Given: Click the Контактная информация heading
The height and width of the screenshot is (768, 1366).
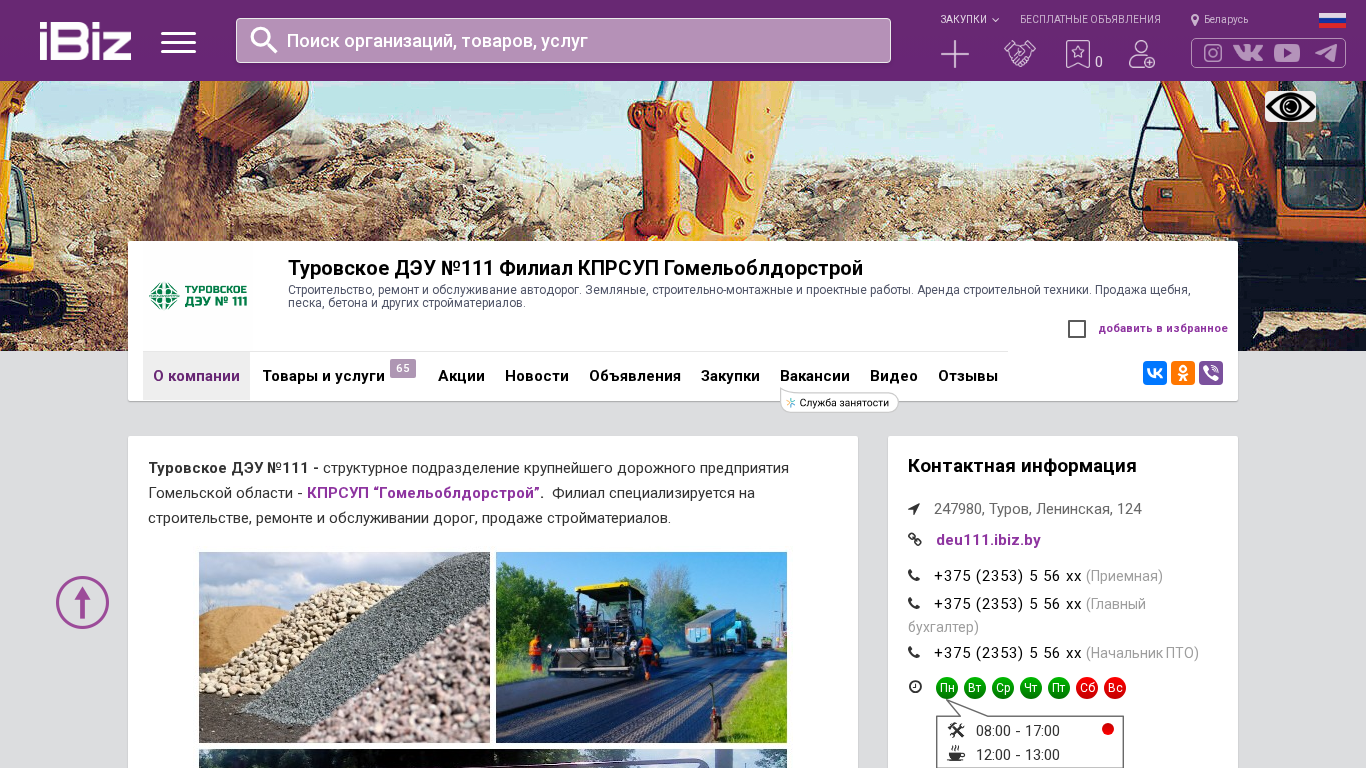Looking at the screenshot, I should tap(1022, 466).
